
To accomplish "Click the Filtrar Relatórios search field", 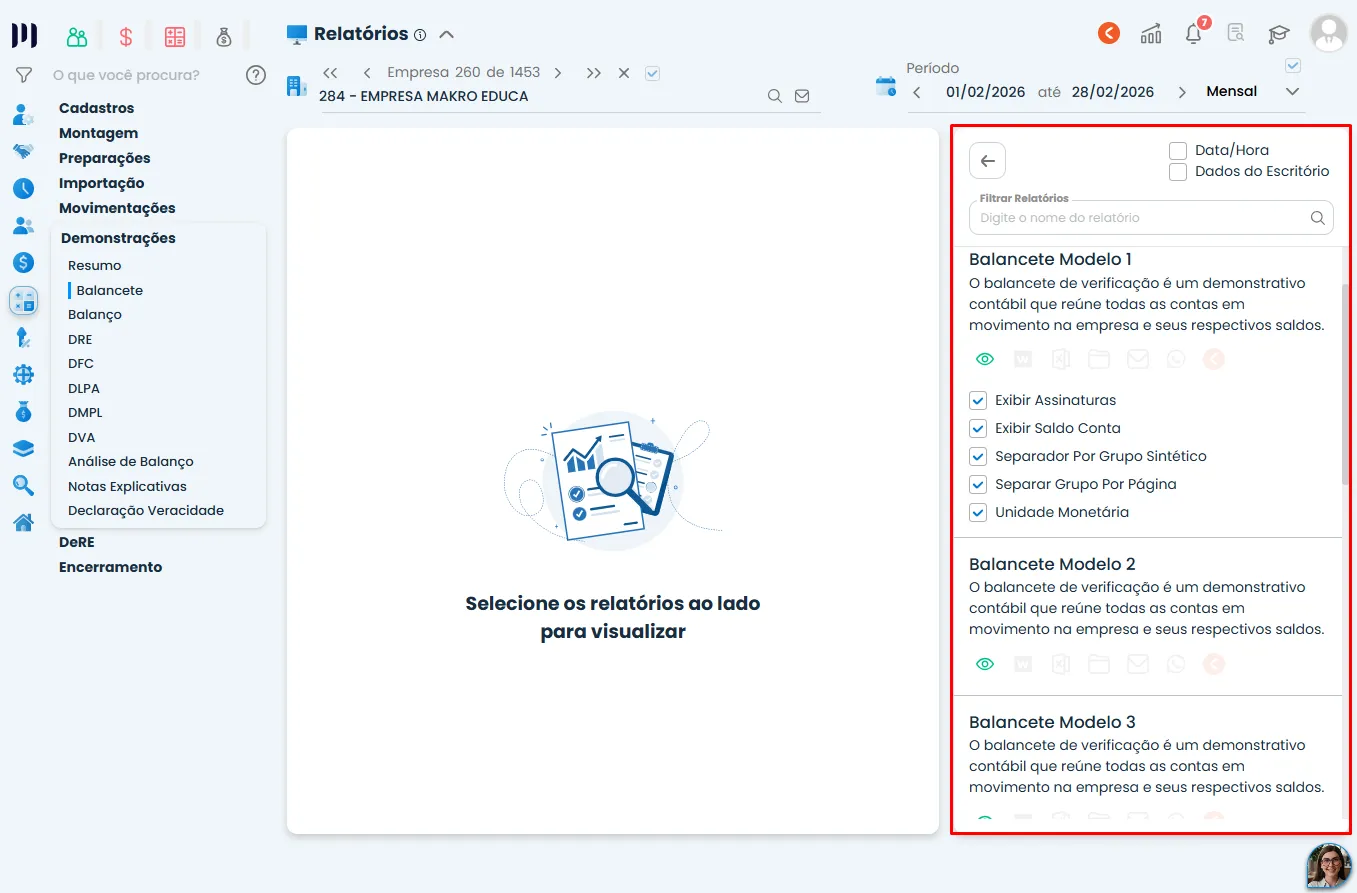I will coord(1151,217).
